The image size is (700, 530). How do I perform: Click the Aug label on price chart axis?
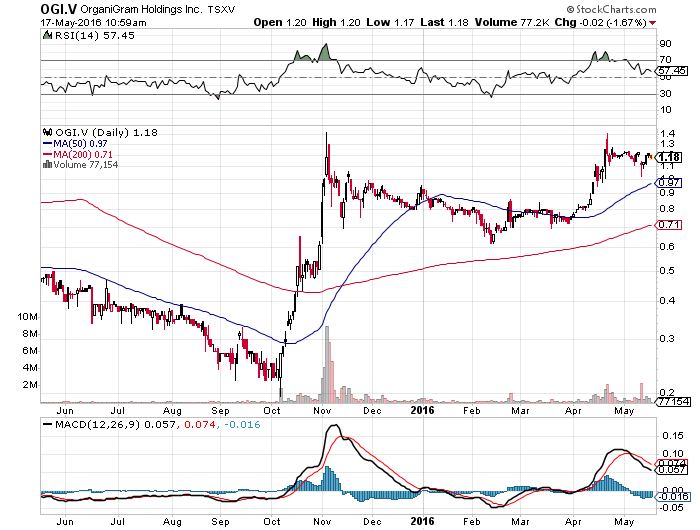pyautogui.click(x=172, y=411)
